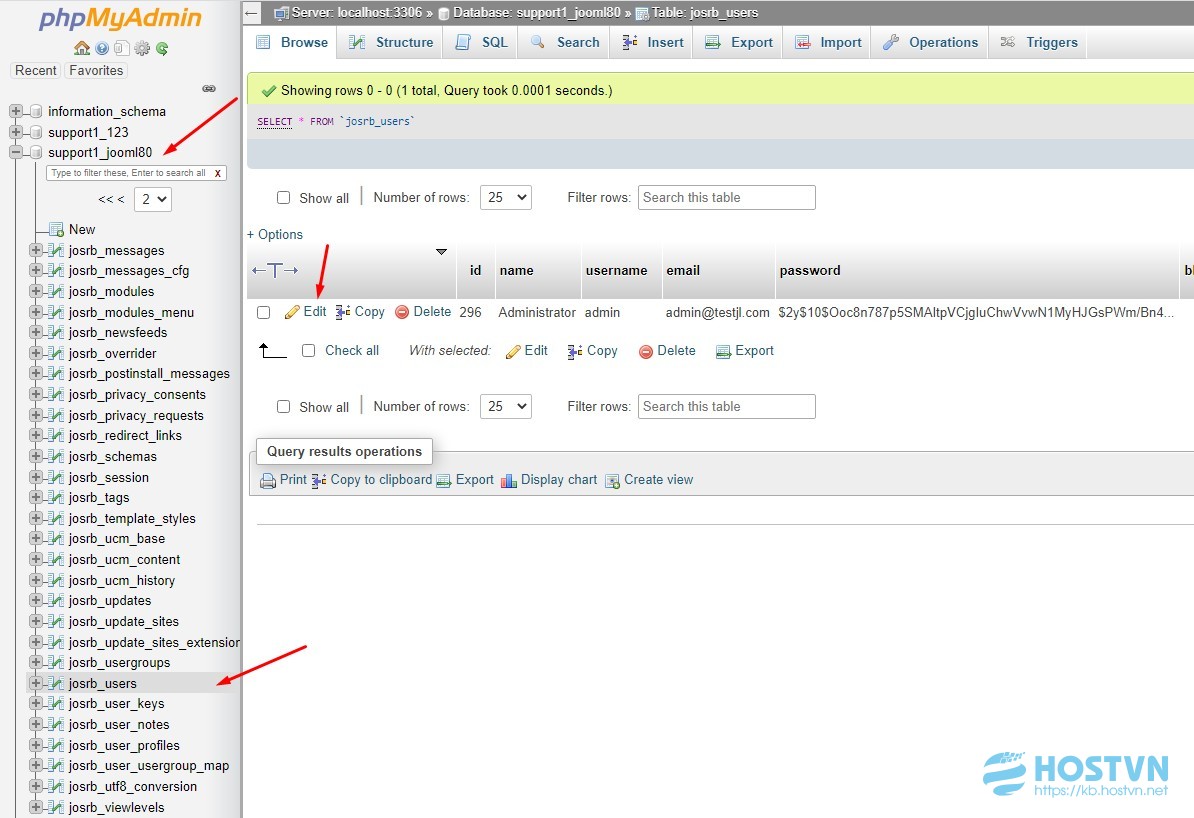The width and height of the screenshot is (1194, 818).
Task: Click New table icon in tree
Action: [56, 228]
